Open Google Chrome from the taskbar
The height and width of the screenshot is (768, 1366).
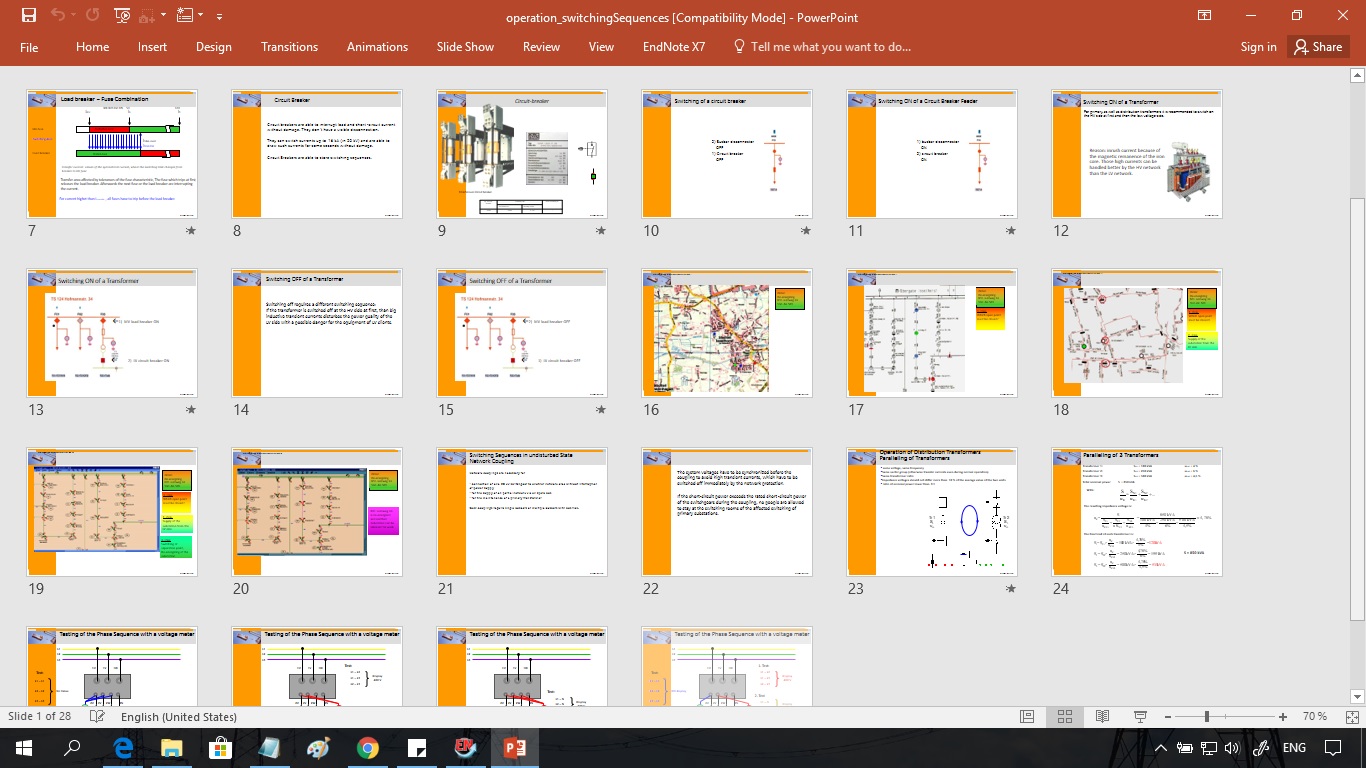pos(369,747)
